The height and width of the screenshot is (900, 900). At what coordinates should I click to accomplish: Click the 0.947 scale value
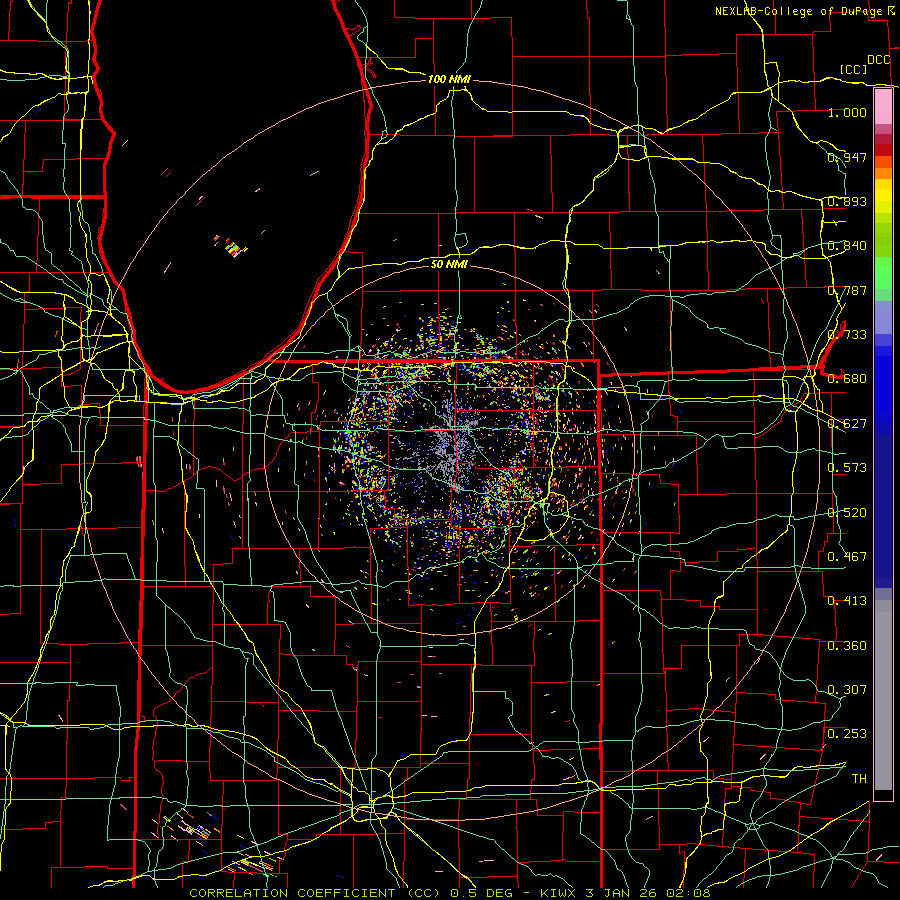coord(847,157)
